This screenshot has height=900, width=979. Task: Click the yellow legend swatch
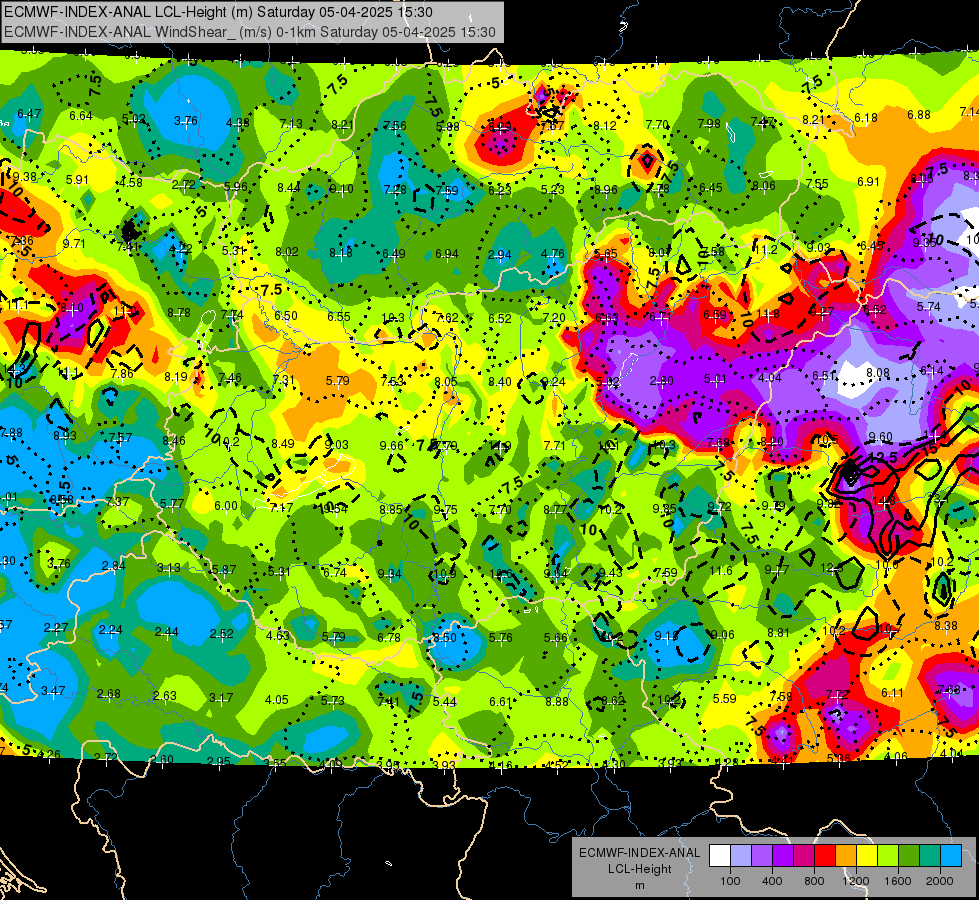(x=867, y=856)
